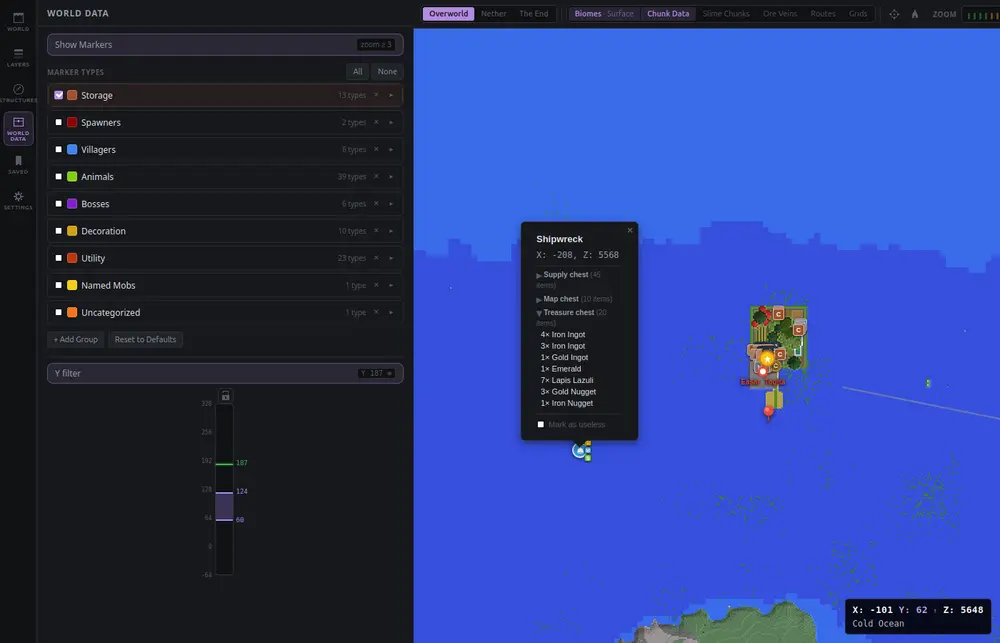Remove the Spawners group with its × icon

(x=376, y=122)
